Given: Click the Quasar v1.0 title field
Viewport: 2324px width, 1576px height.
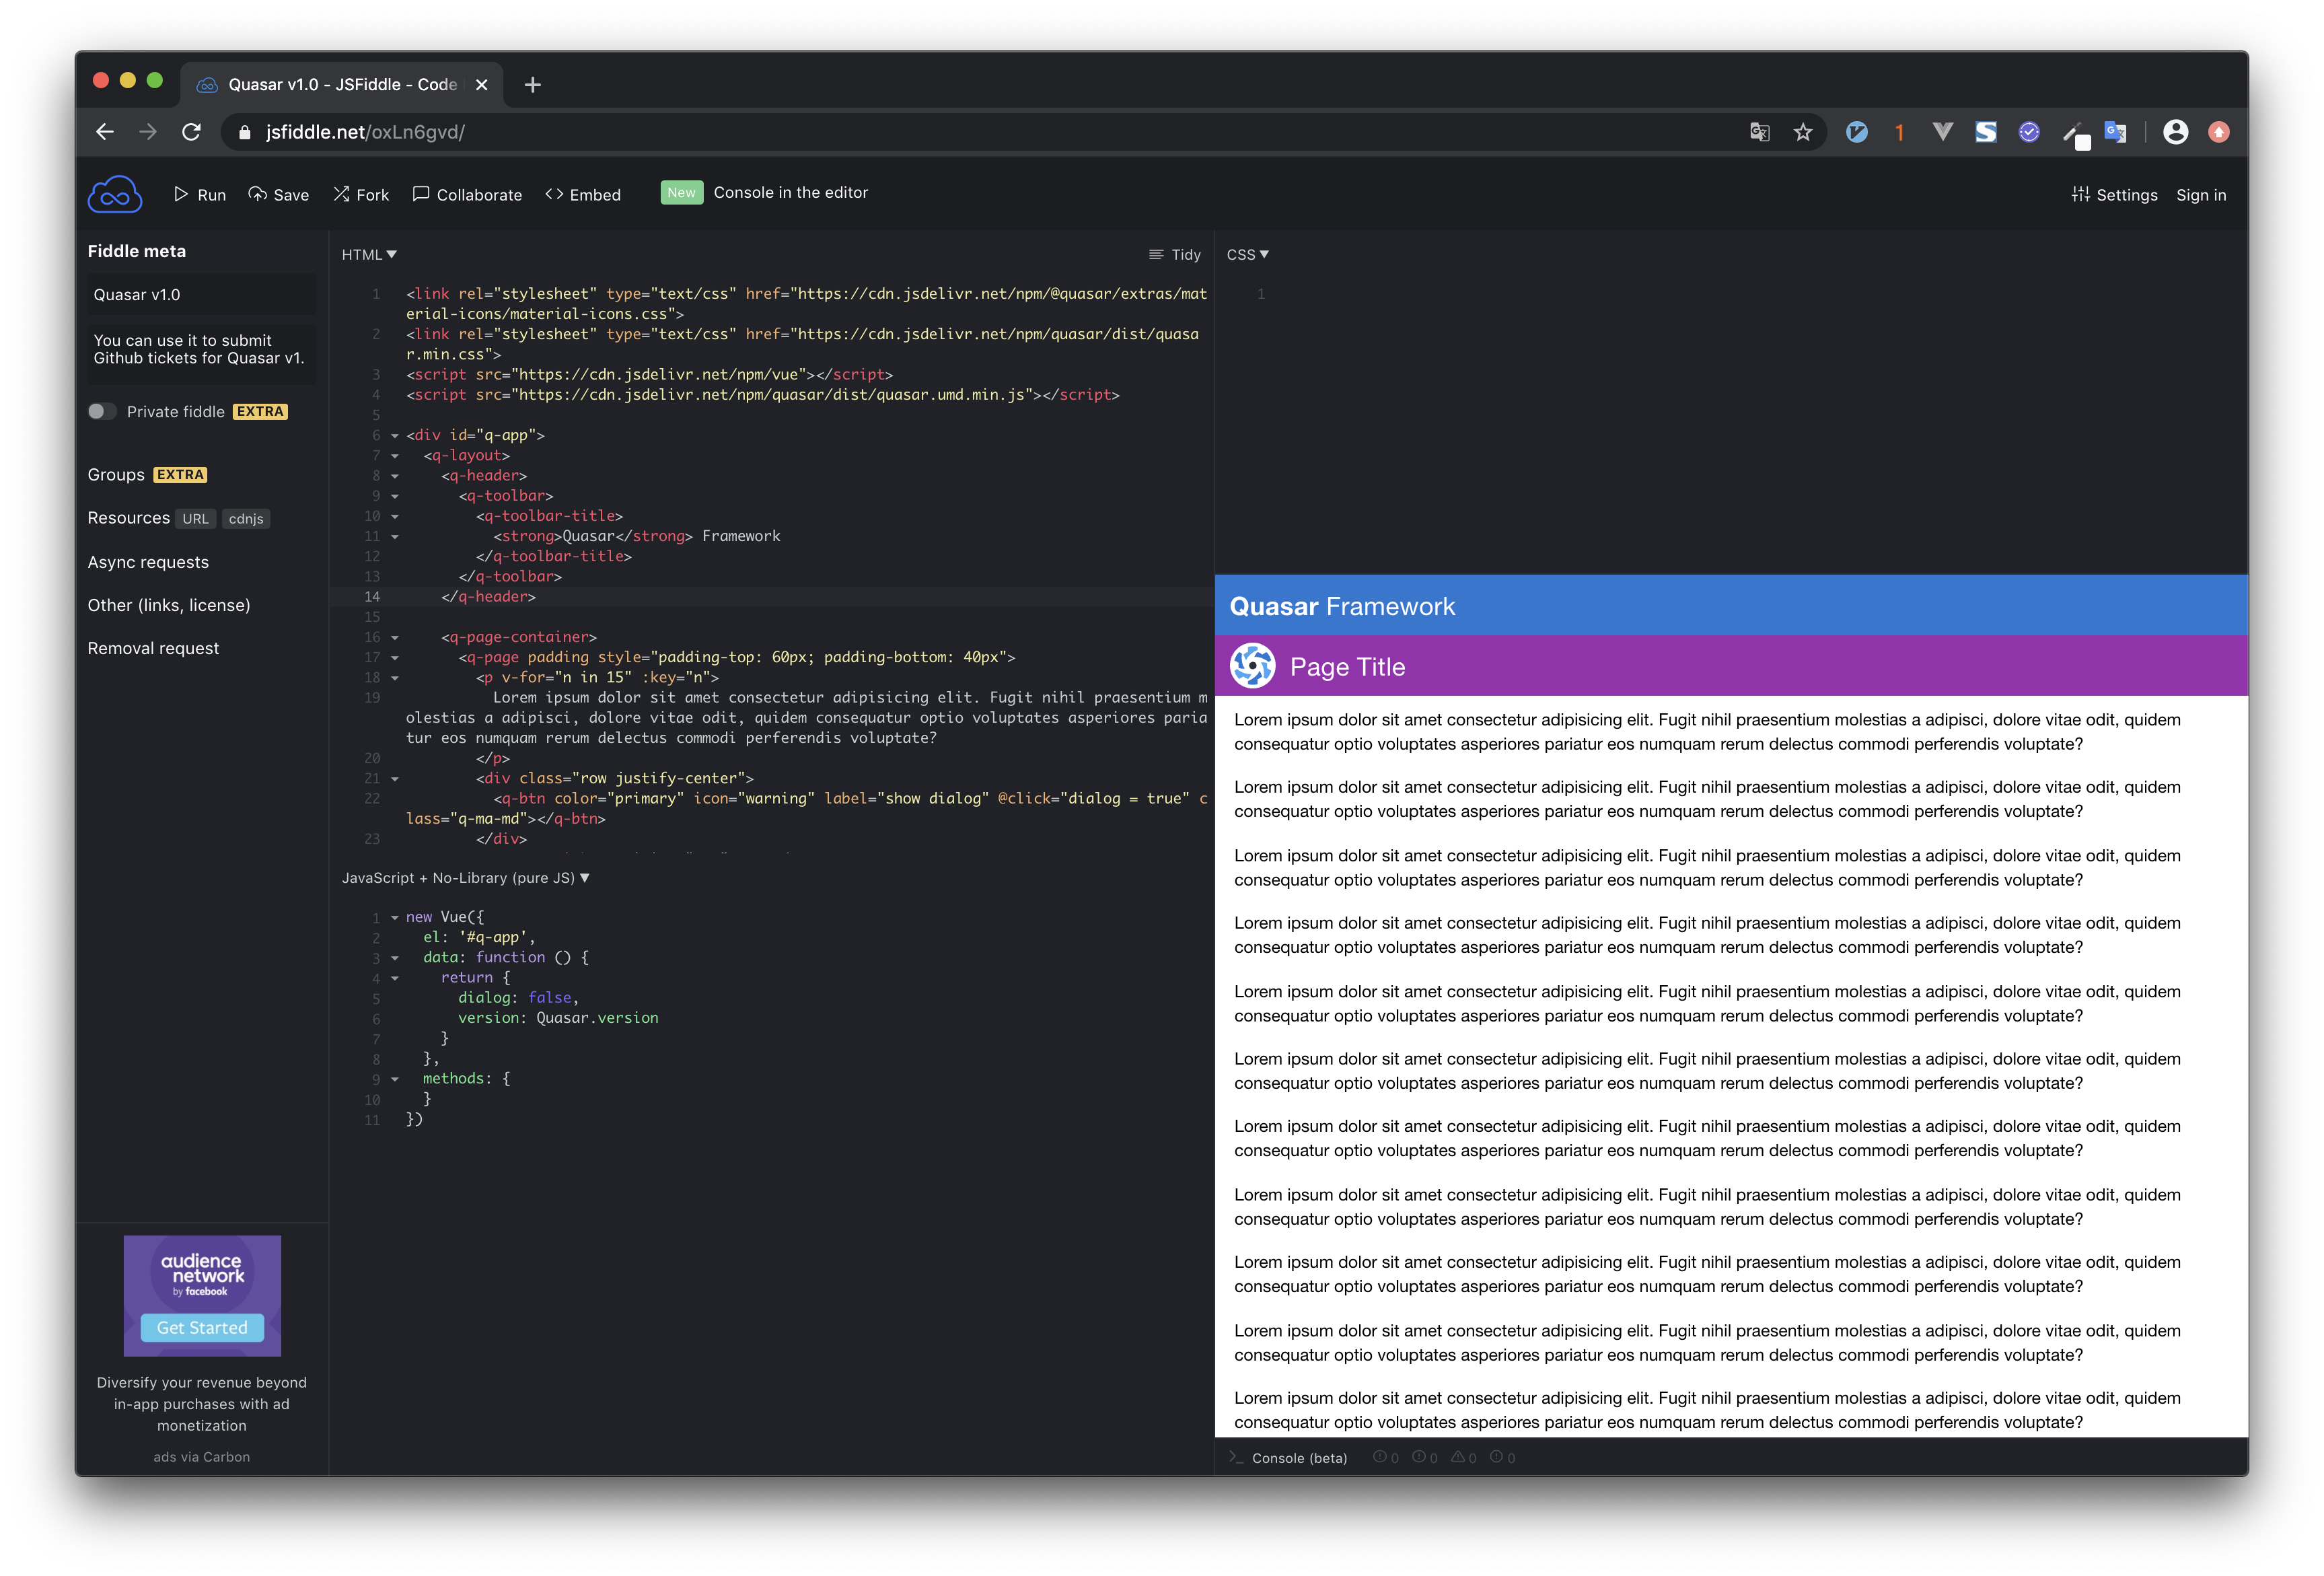Looking at the screenshot, I should click(x=200, y=295).
